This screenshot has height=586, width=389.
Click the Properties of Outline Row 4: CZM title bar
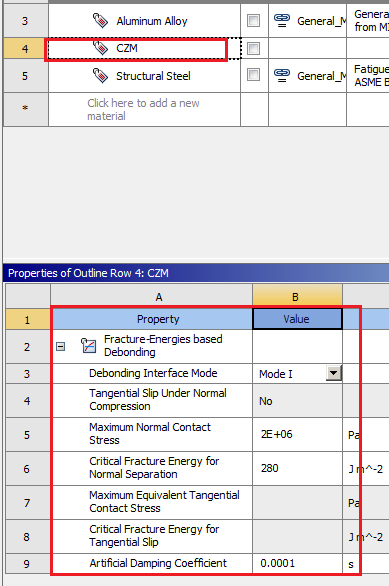click(x=196, y=273)
